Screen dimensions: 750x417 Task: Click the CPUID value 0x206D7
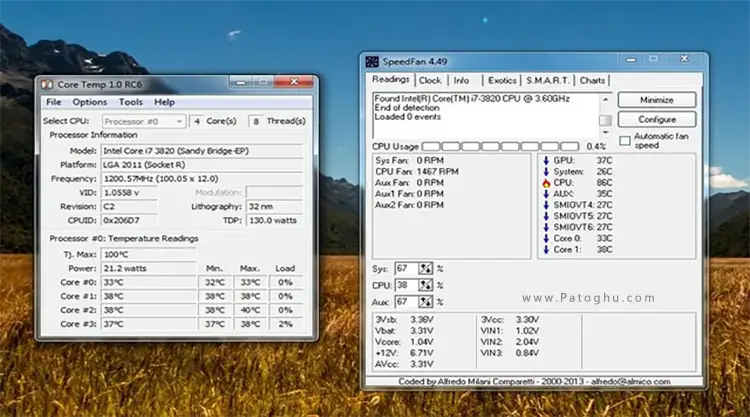129,220
